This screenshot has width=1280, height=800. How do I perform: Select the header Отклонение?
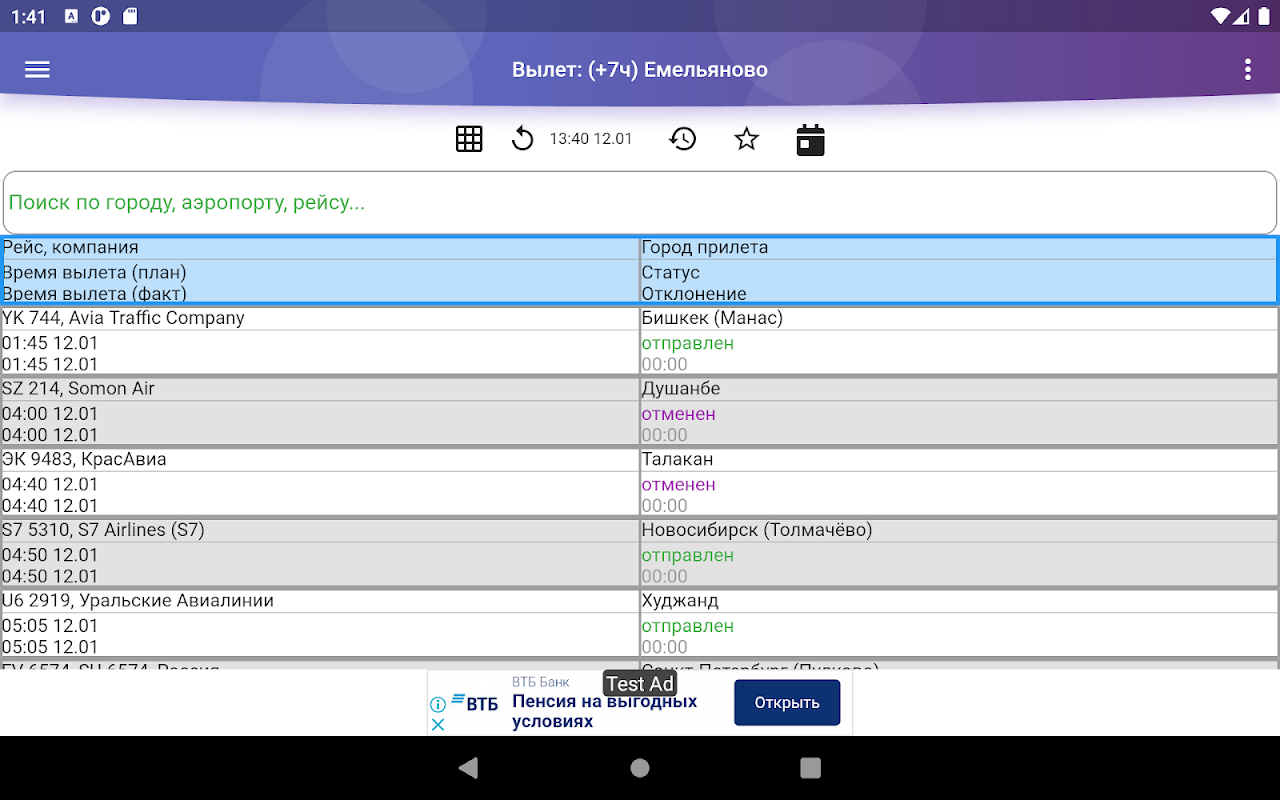694,294
